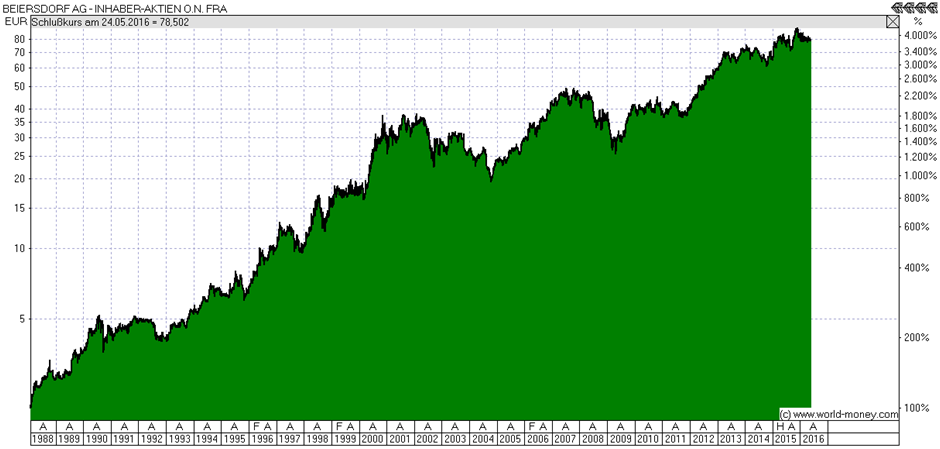
Task: Click the leftmost arrow icon above the percent axis
Action: [x=896, y=7]
